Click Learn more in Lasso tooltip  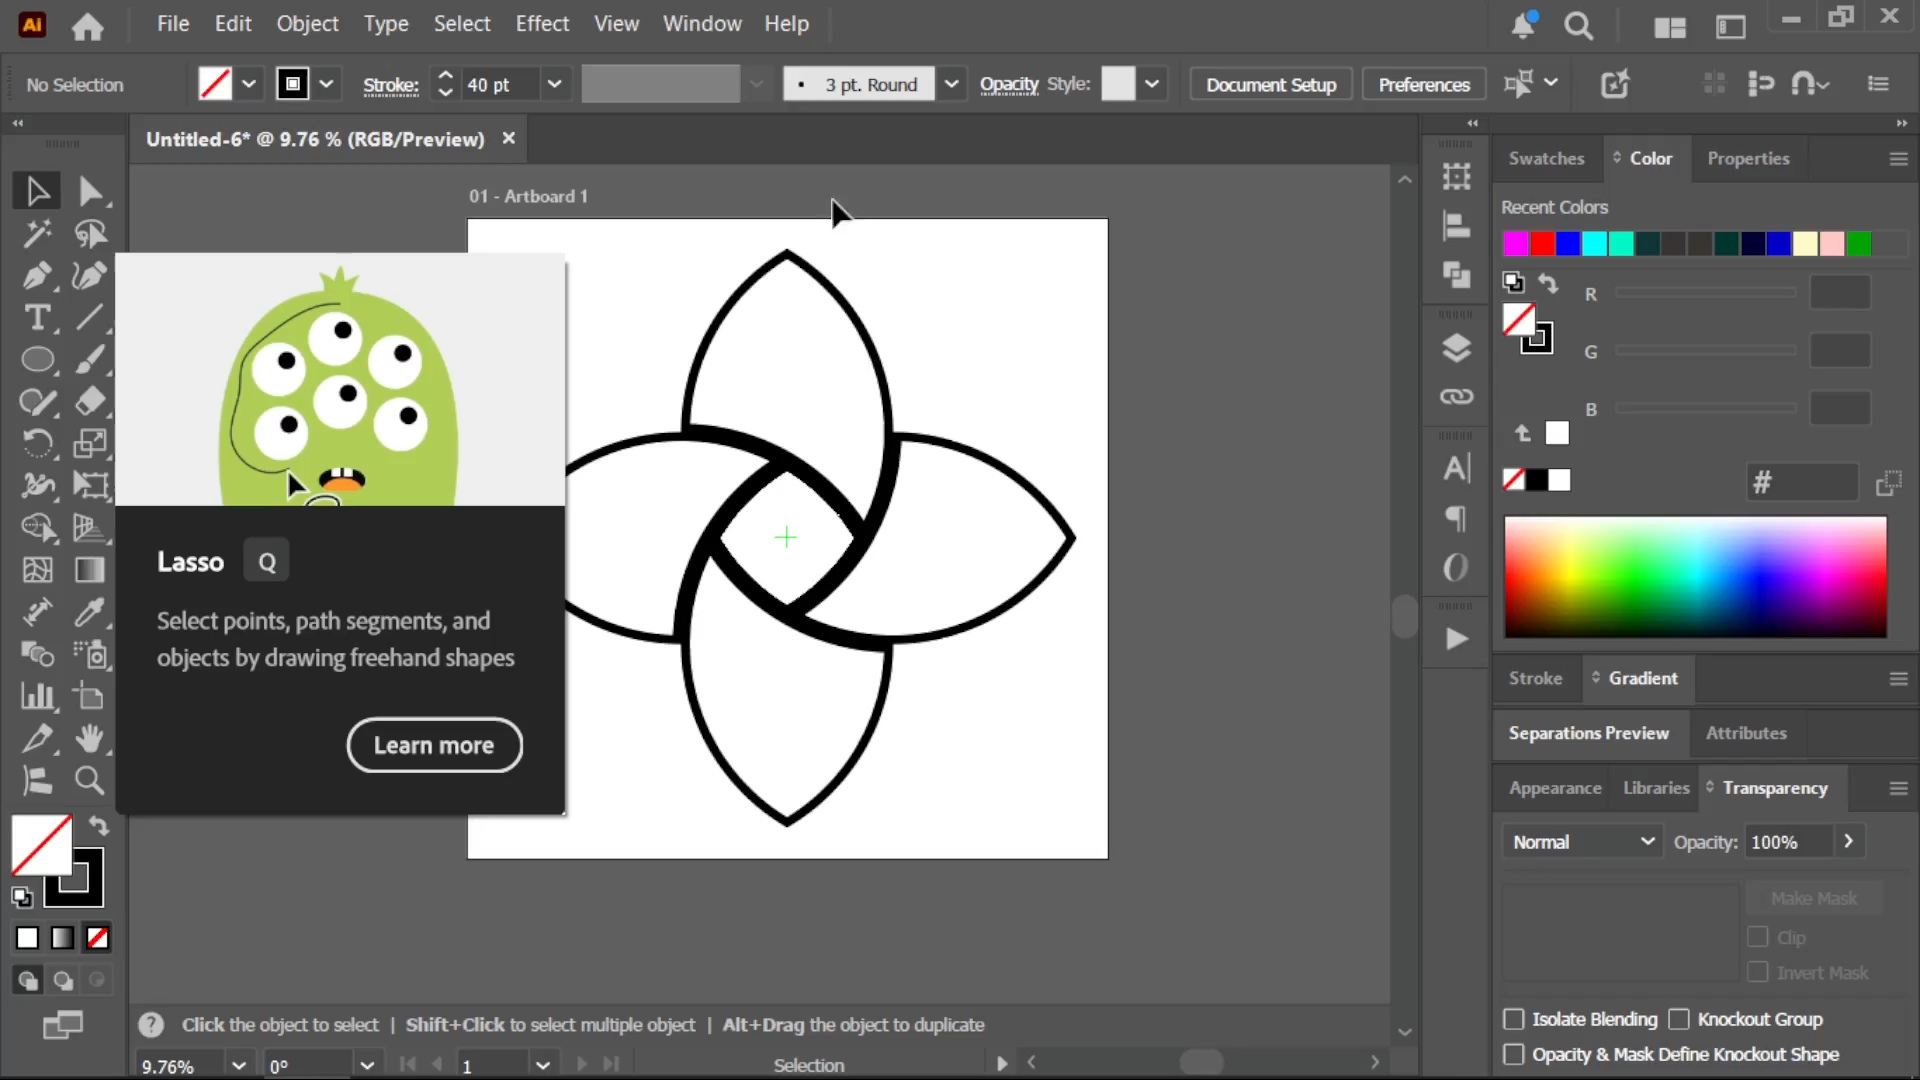coord(434,745)
